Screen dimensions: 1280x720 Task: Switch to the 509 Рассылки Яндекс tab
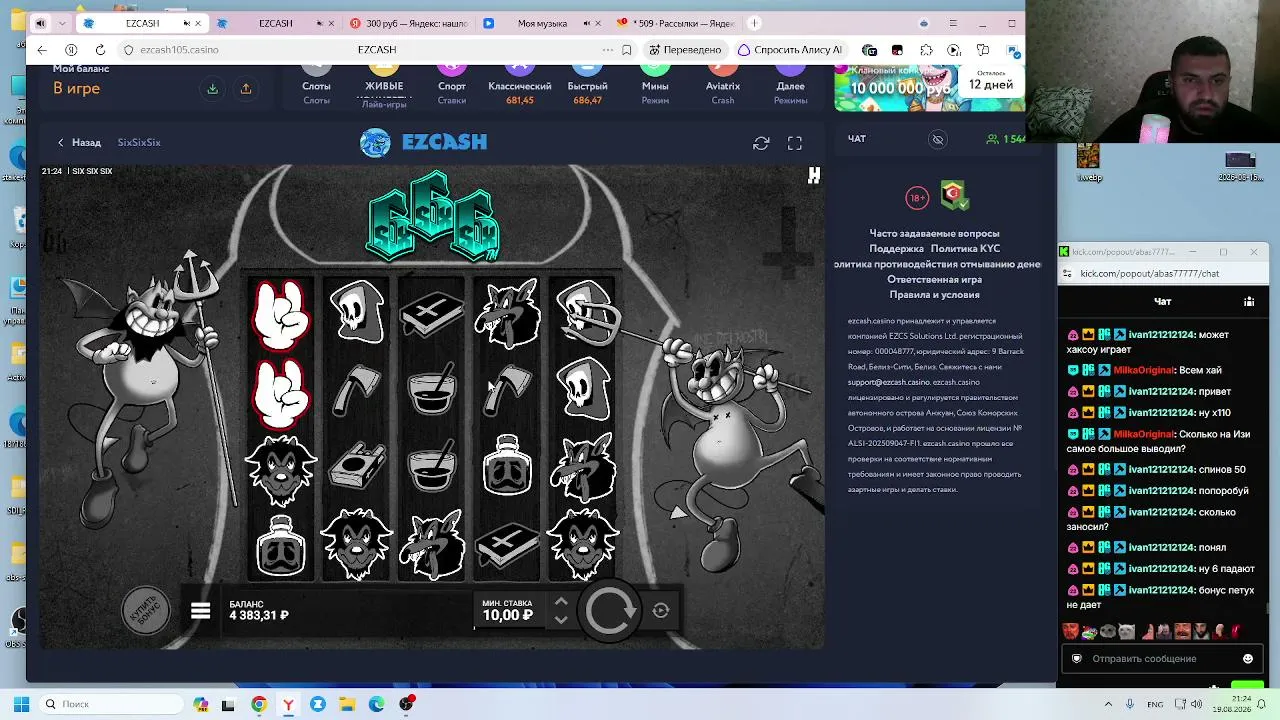[676, 23]
